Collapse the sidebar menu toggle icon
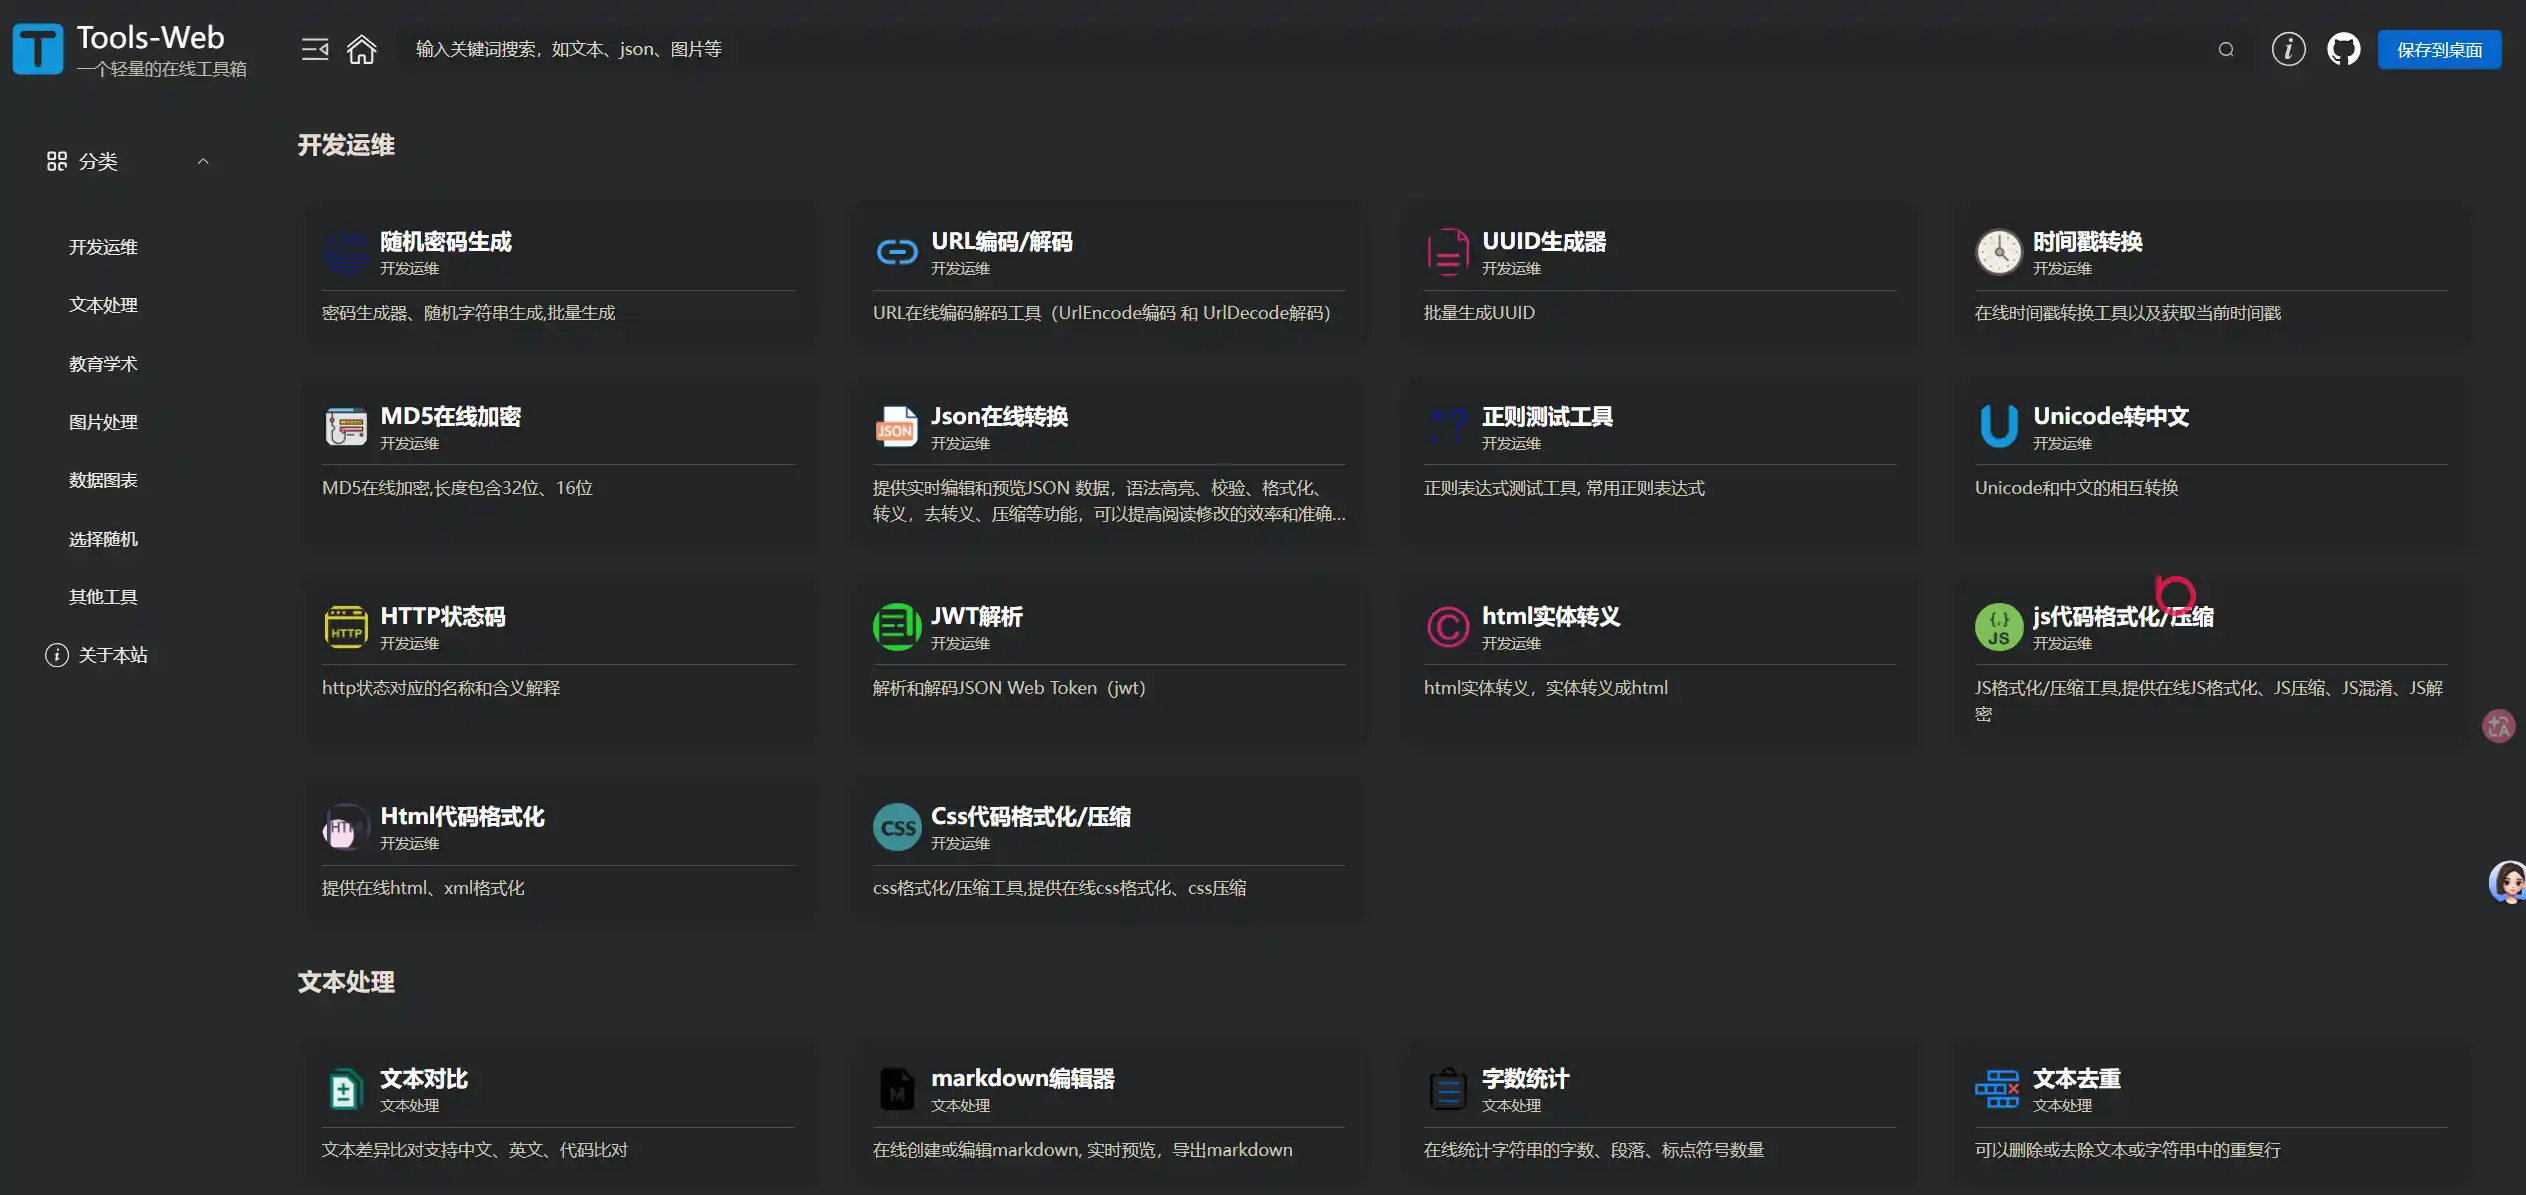 (315, 49)
